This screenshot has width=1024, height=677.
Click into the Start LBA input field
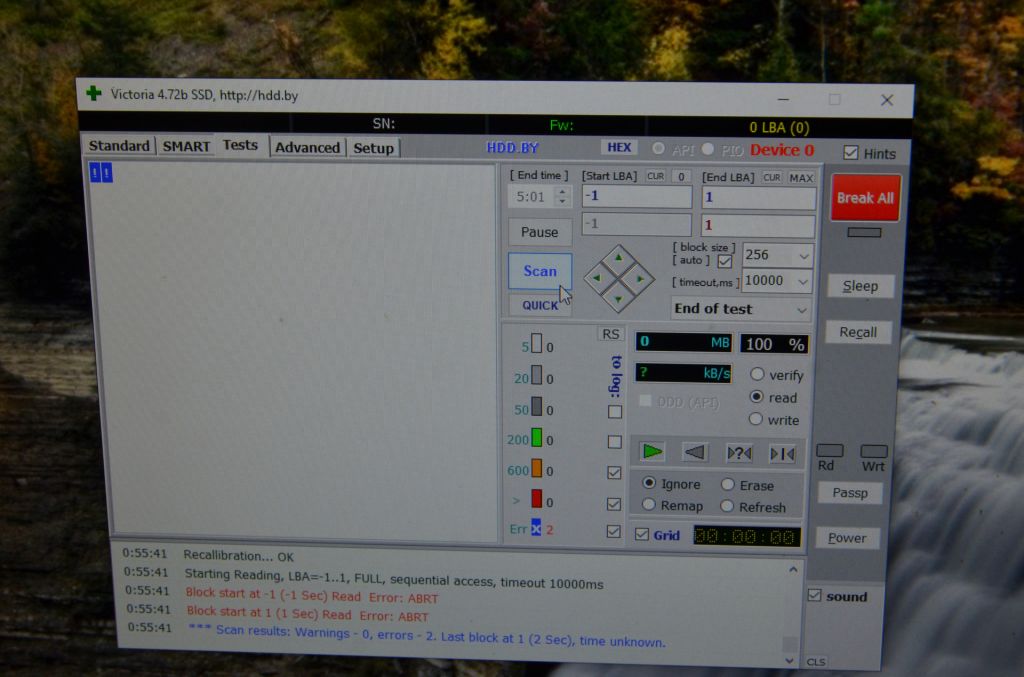tap(637, 196)
